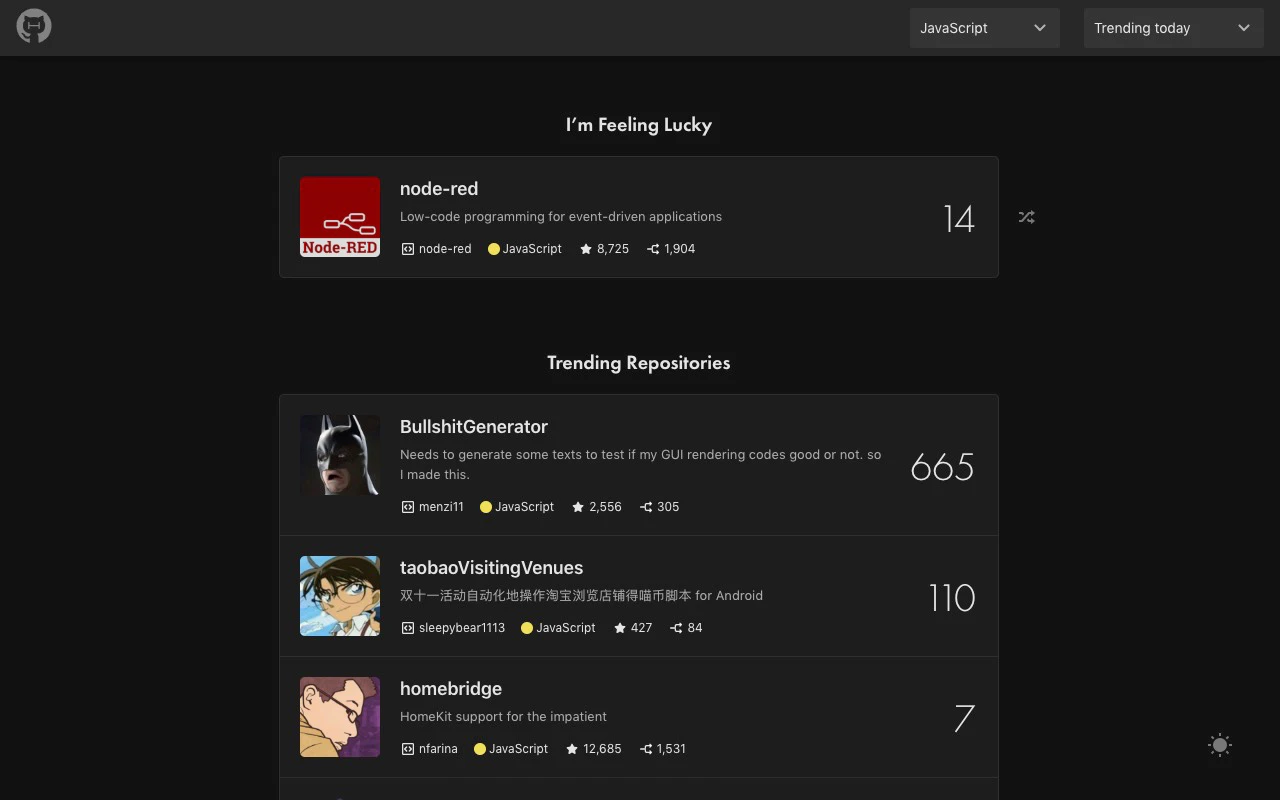Click the taobaoVisitingVenues avatar image
Viewport: 1280px width, 800px height.
(340, 596)
